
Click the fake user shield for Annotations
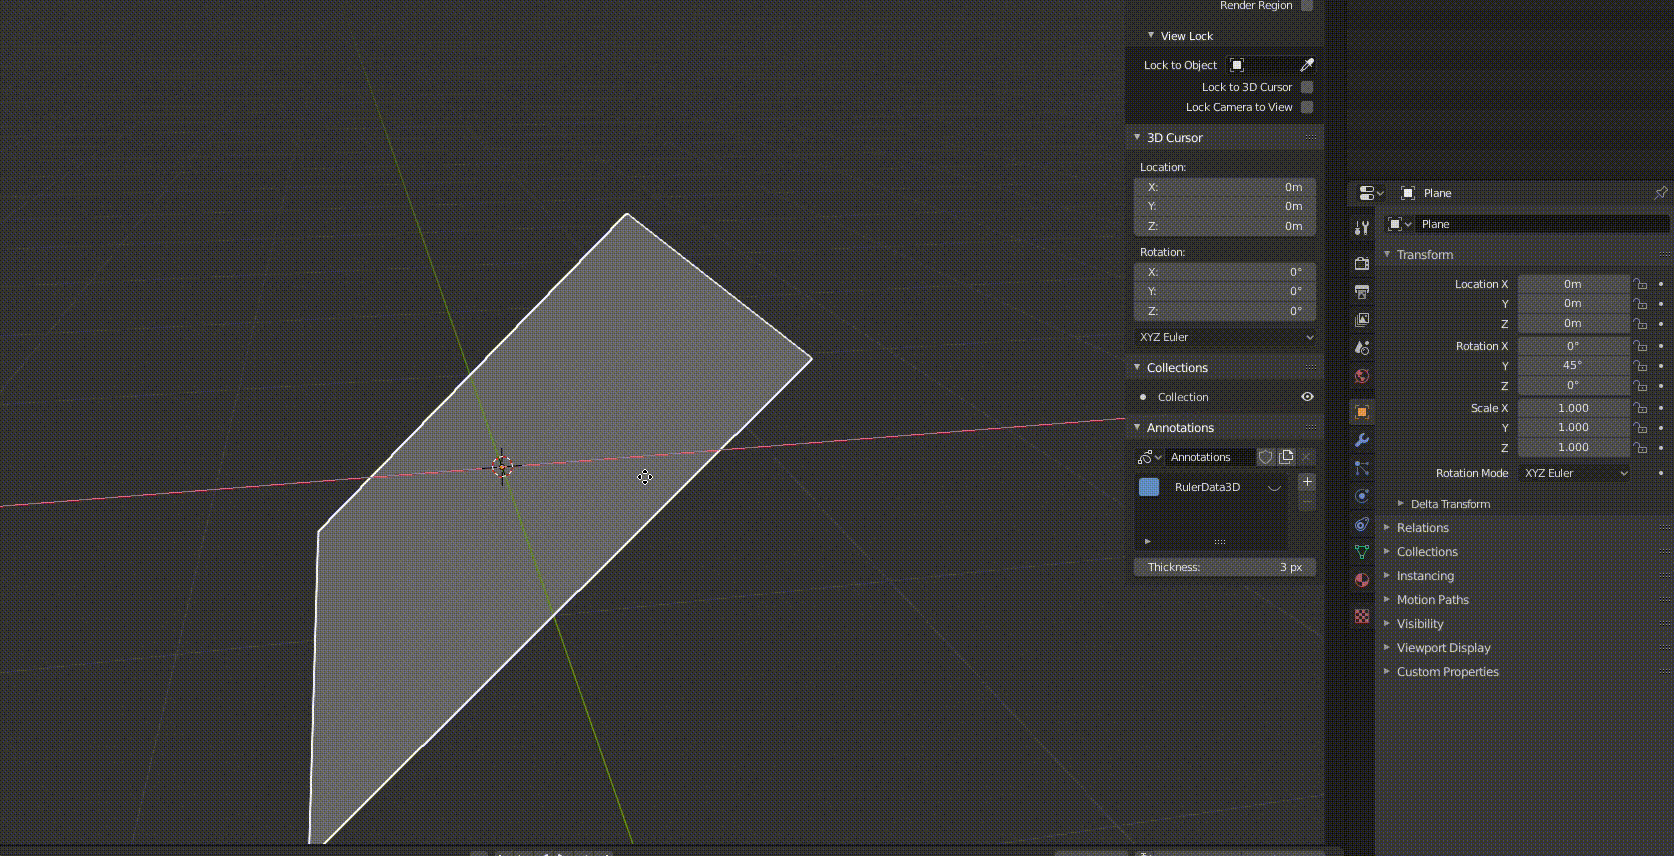coord(1266,457)
